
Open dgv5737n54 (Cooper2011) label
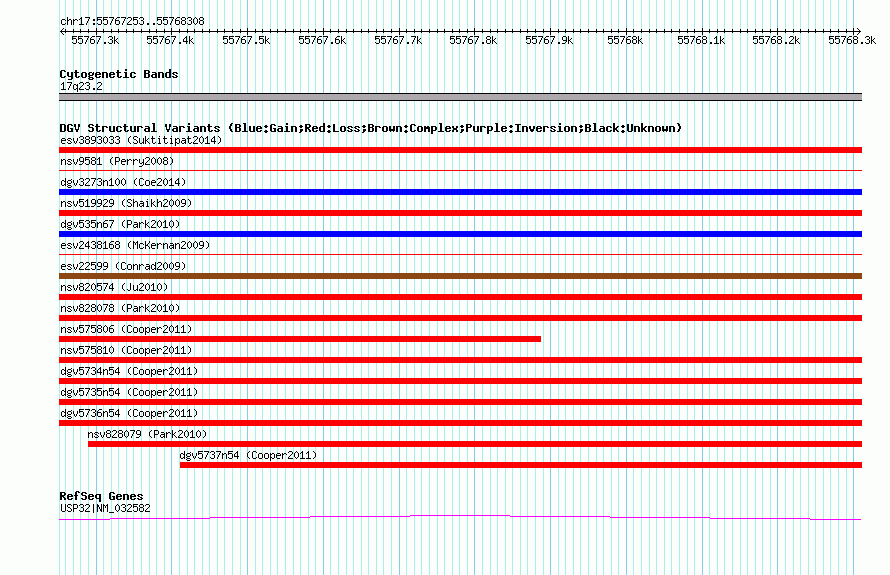coord(248,455)
